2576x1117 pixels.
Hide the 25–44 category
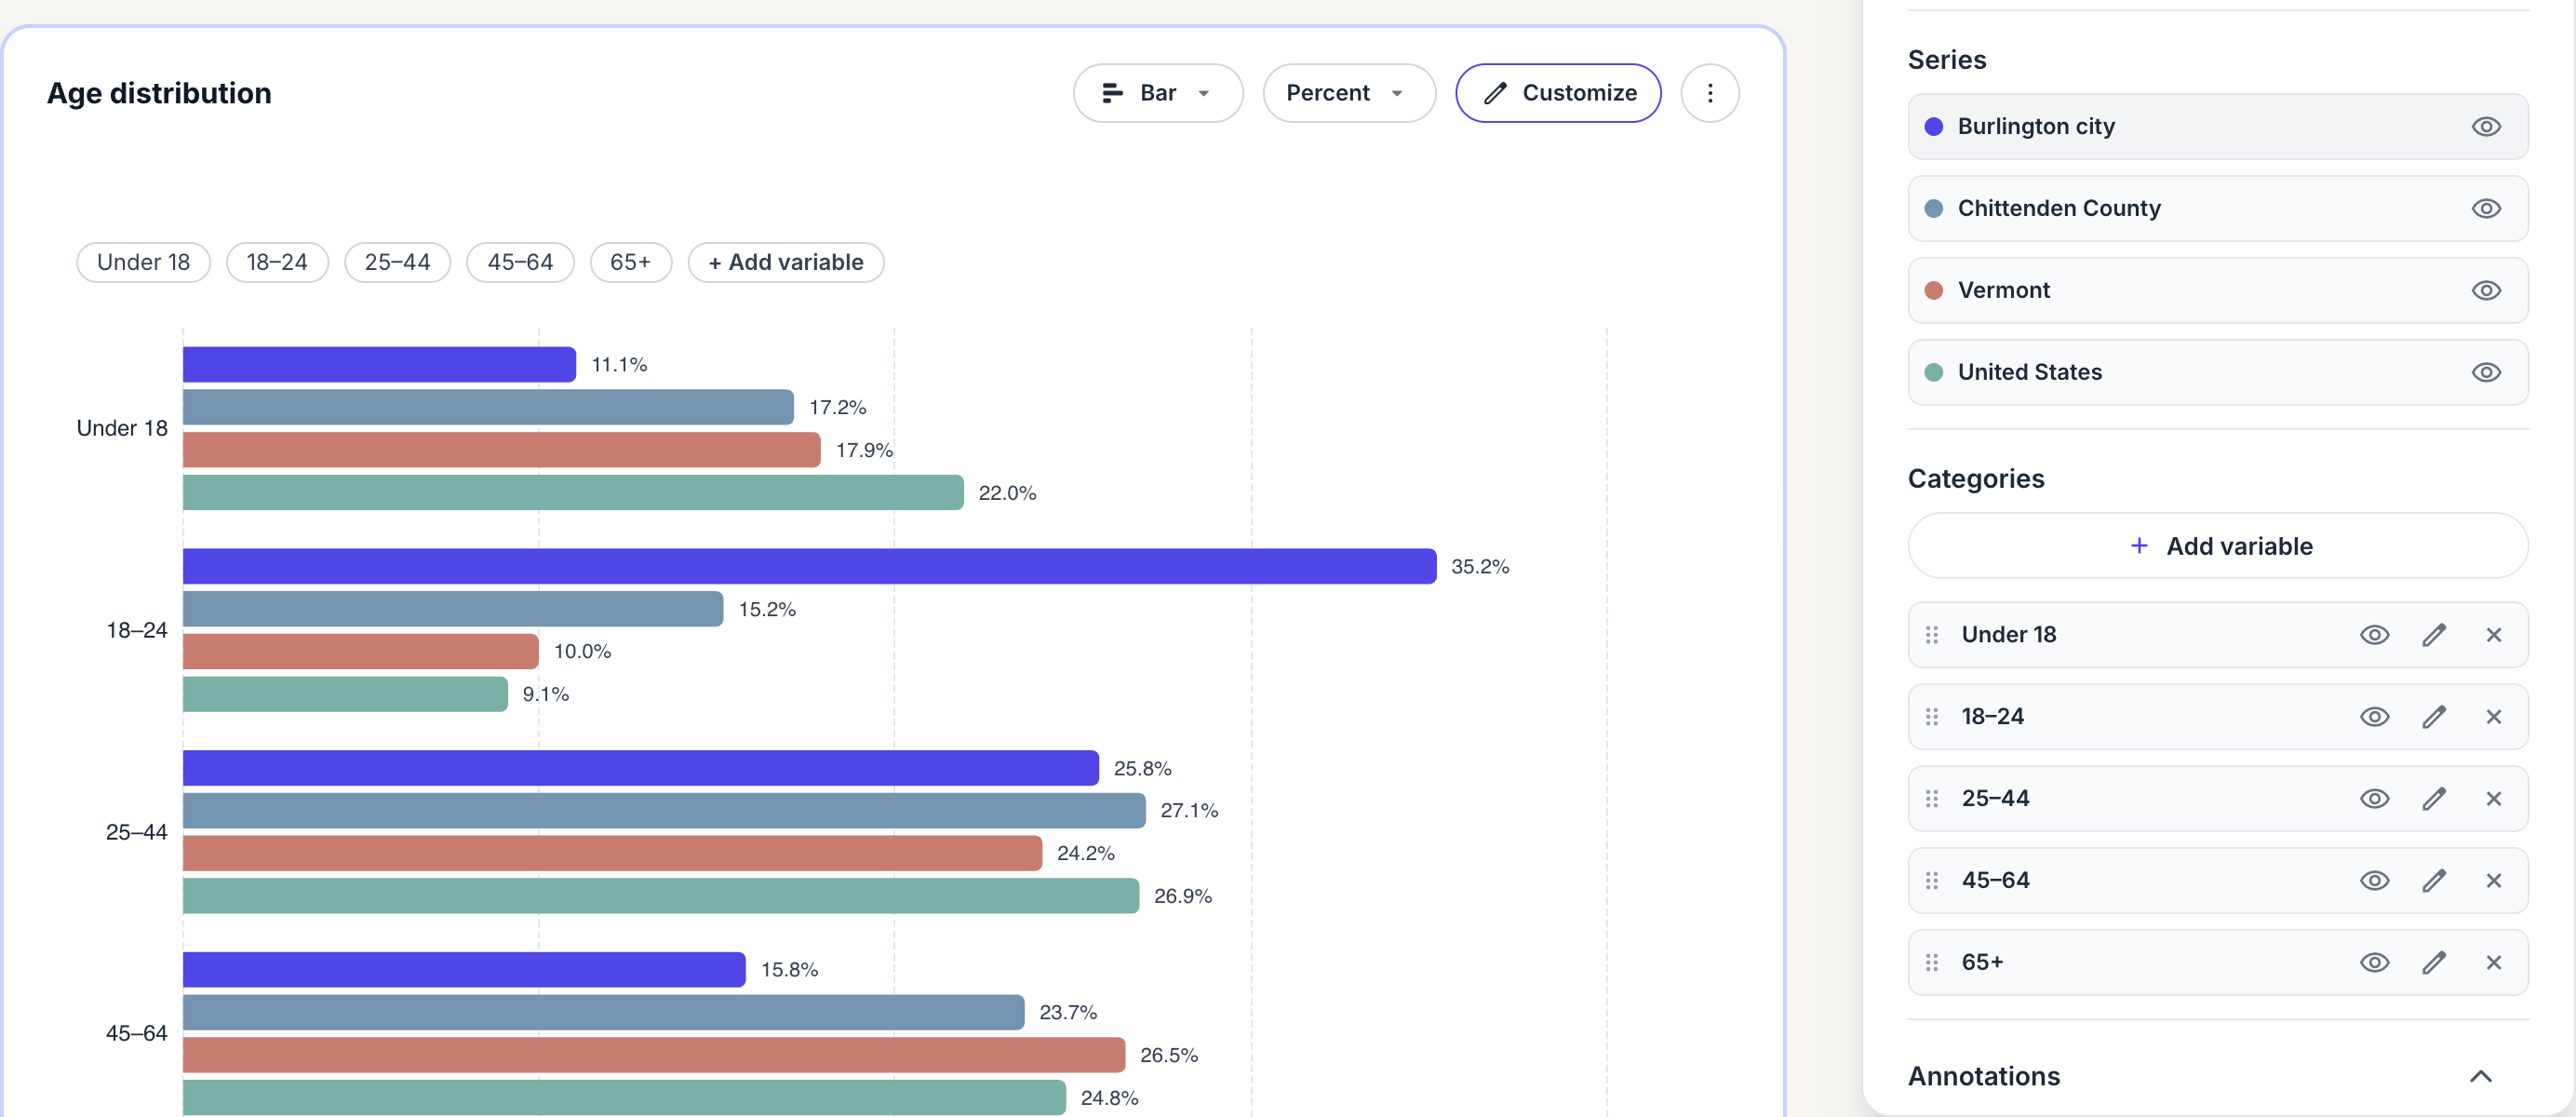click(x=2374, y=799)
